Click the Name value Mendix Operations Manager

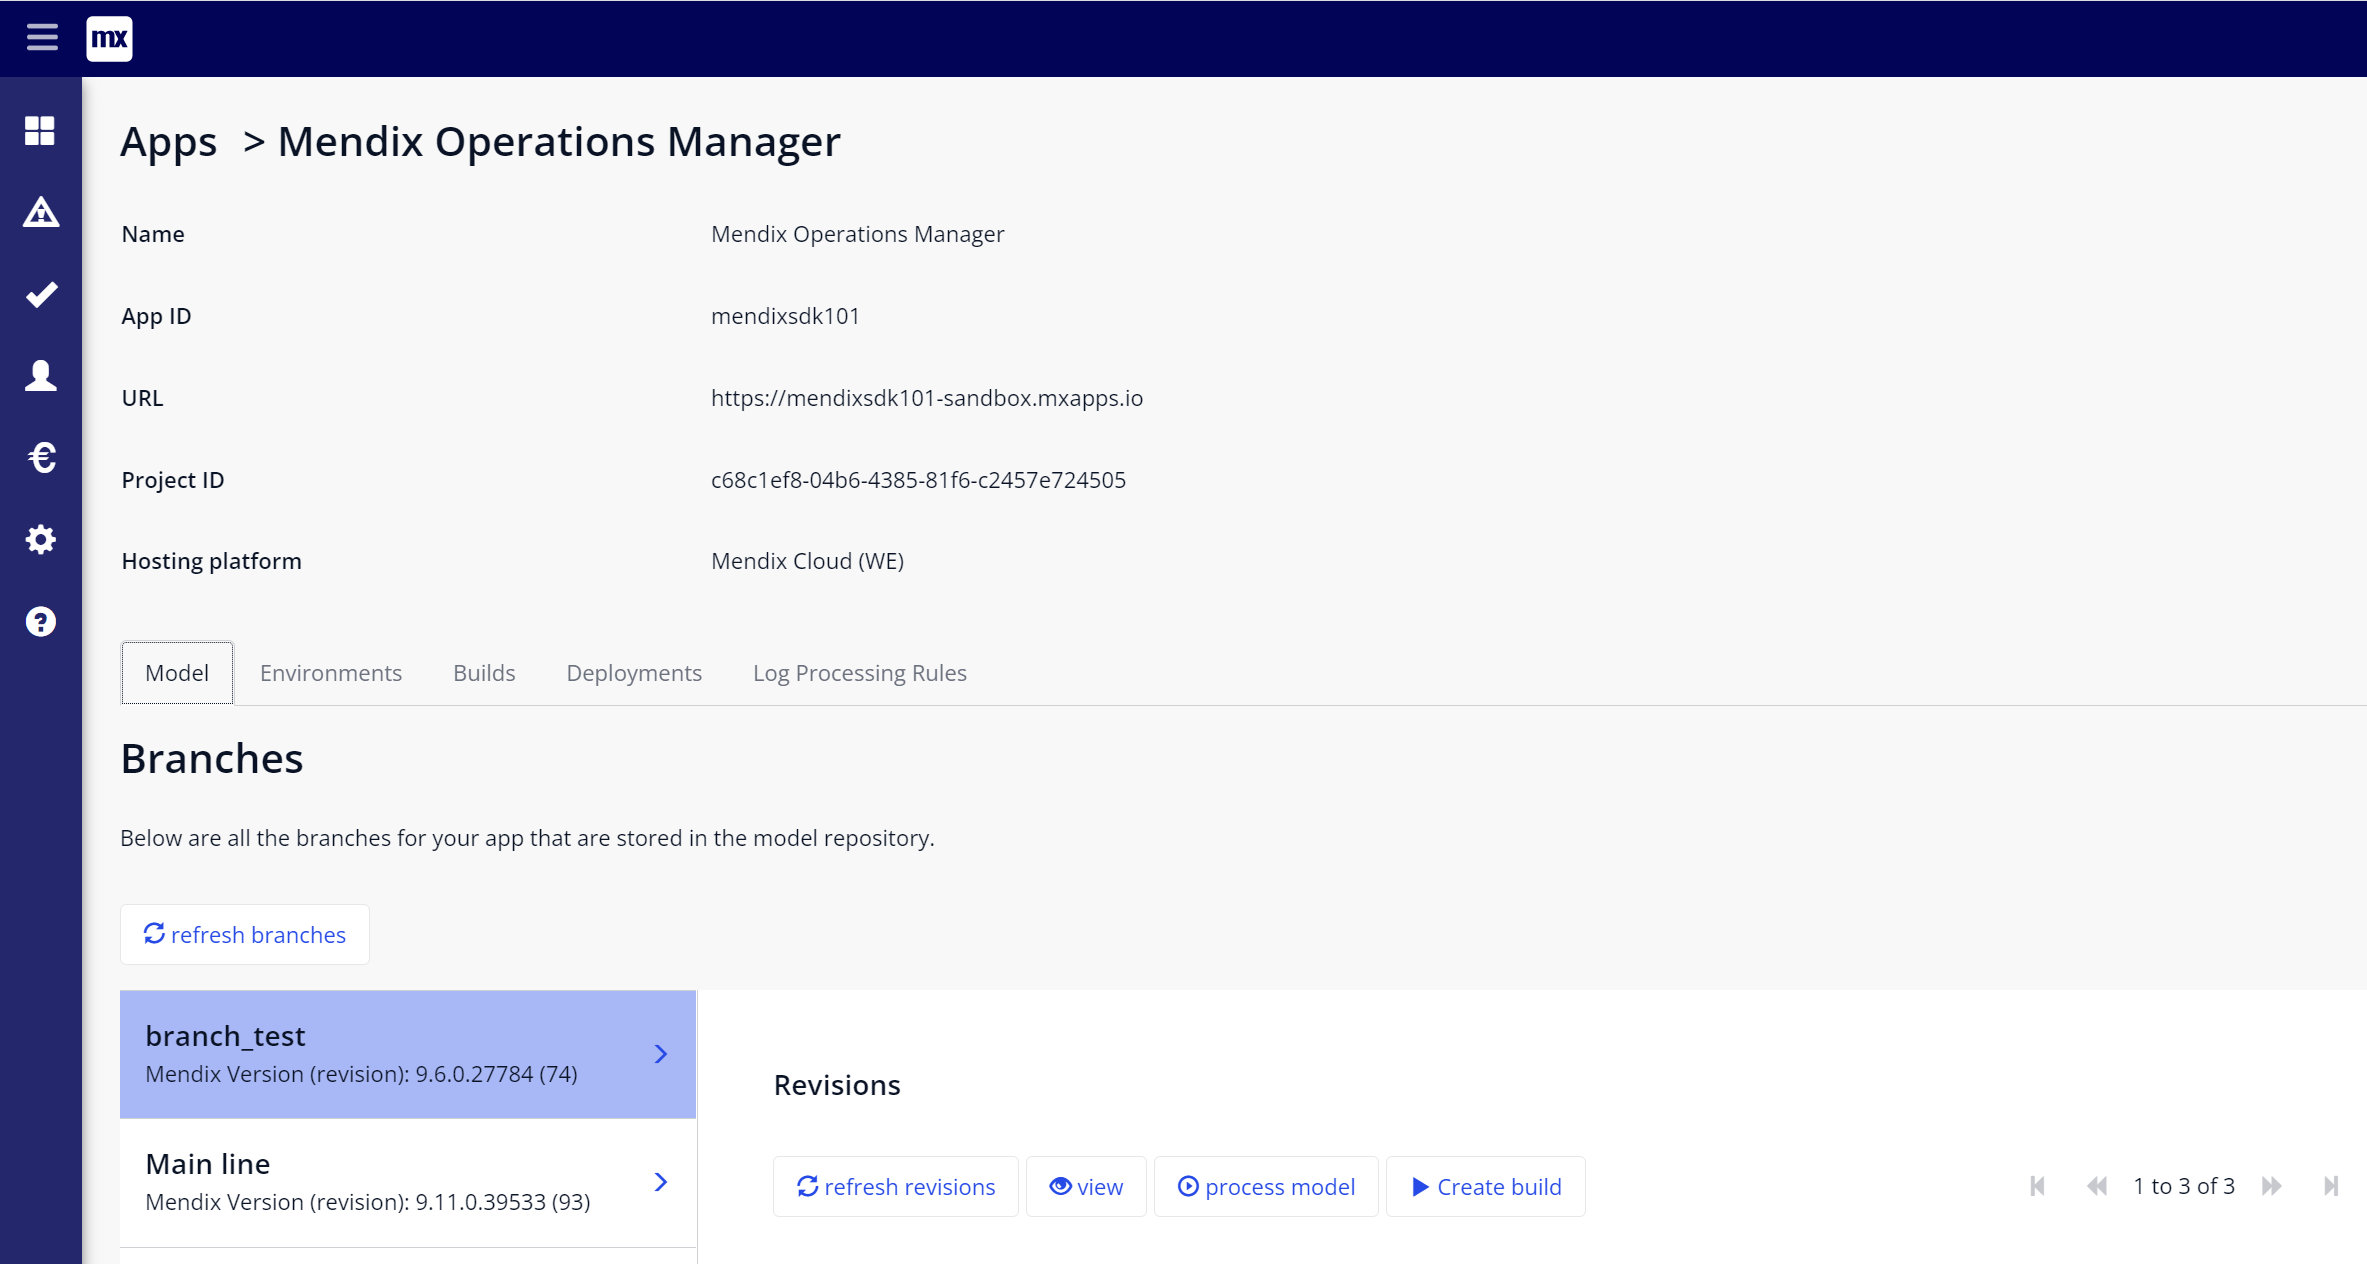[x=857, y=234]
